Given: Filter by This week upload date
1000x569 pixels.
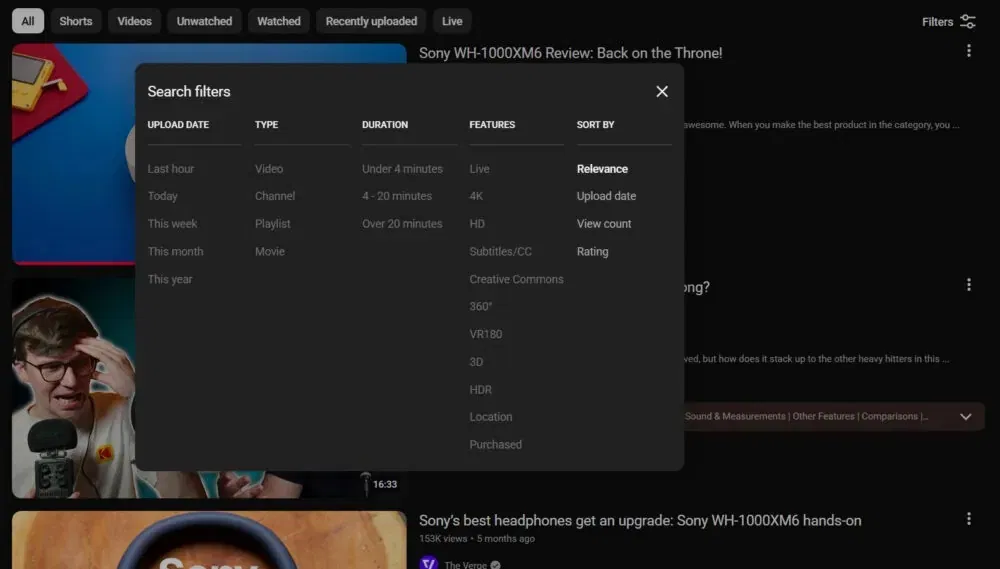Looking at the screenshot, I should [x=172, y=224].
